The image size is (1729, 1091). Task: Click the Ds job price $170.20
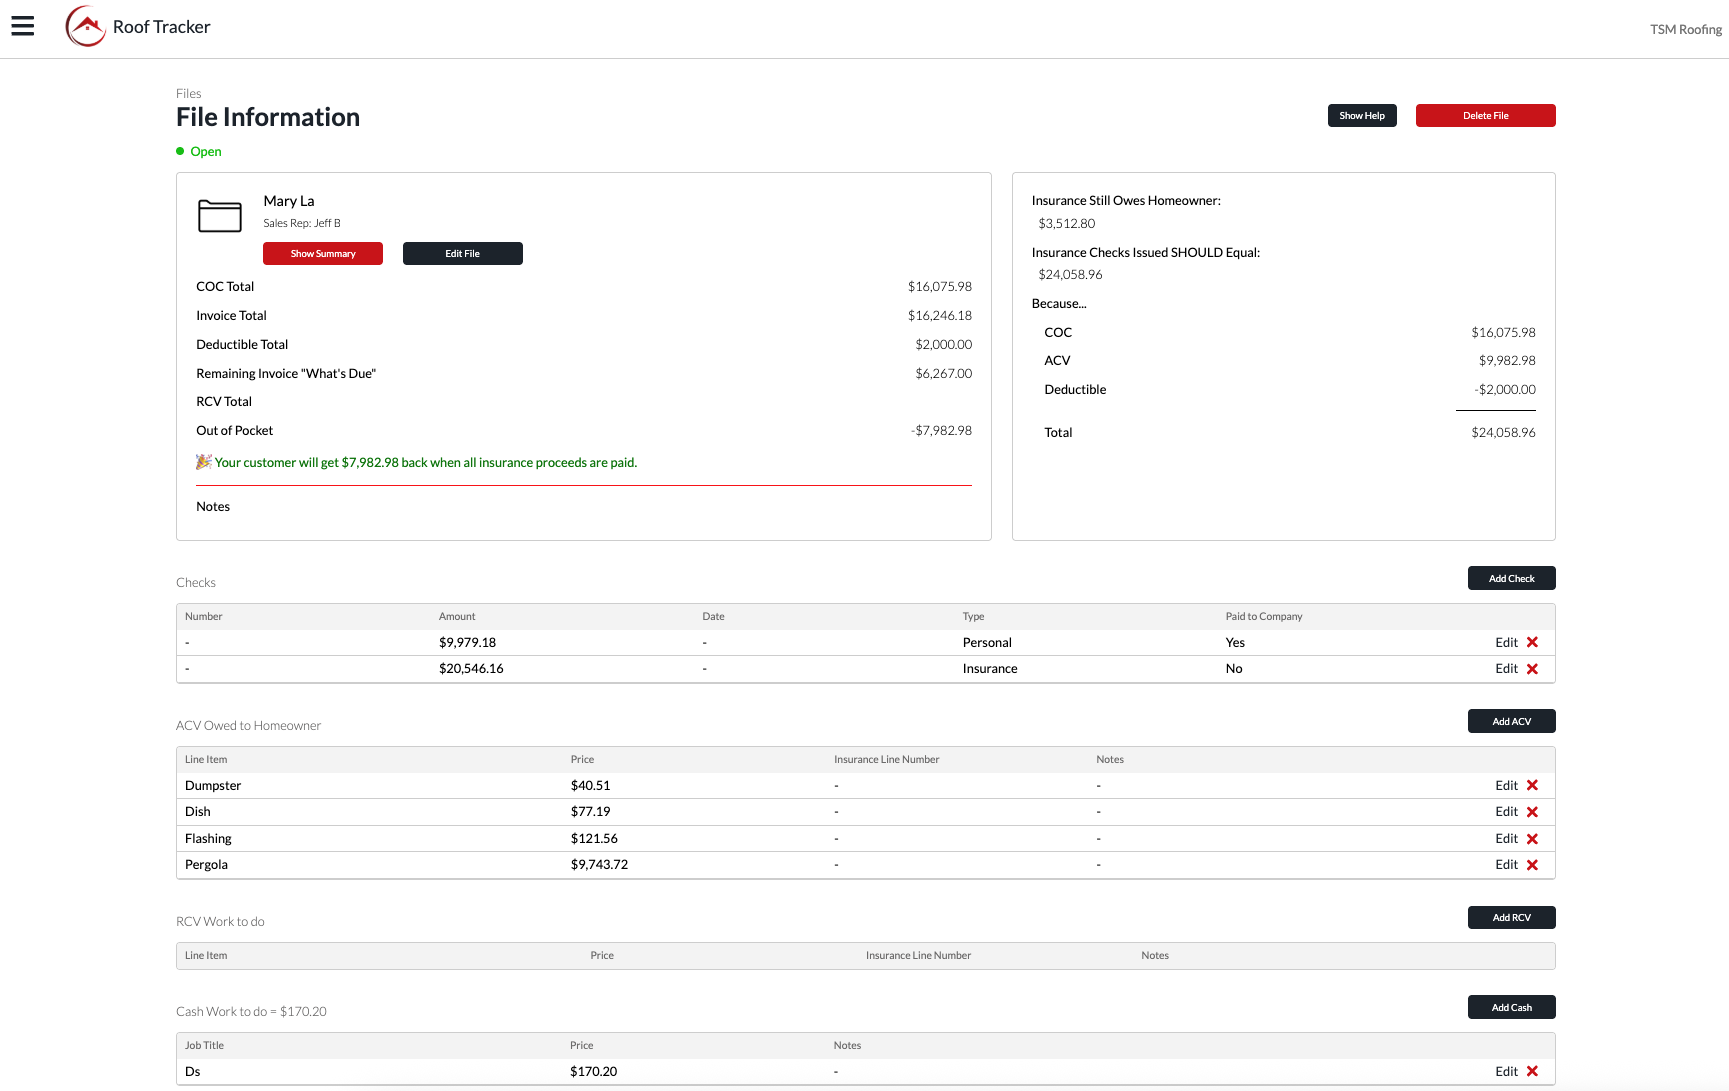593,1072
